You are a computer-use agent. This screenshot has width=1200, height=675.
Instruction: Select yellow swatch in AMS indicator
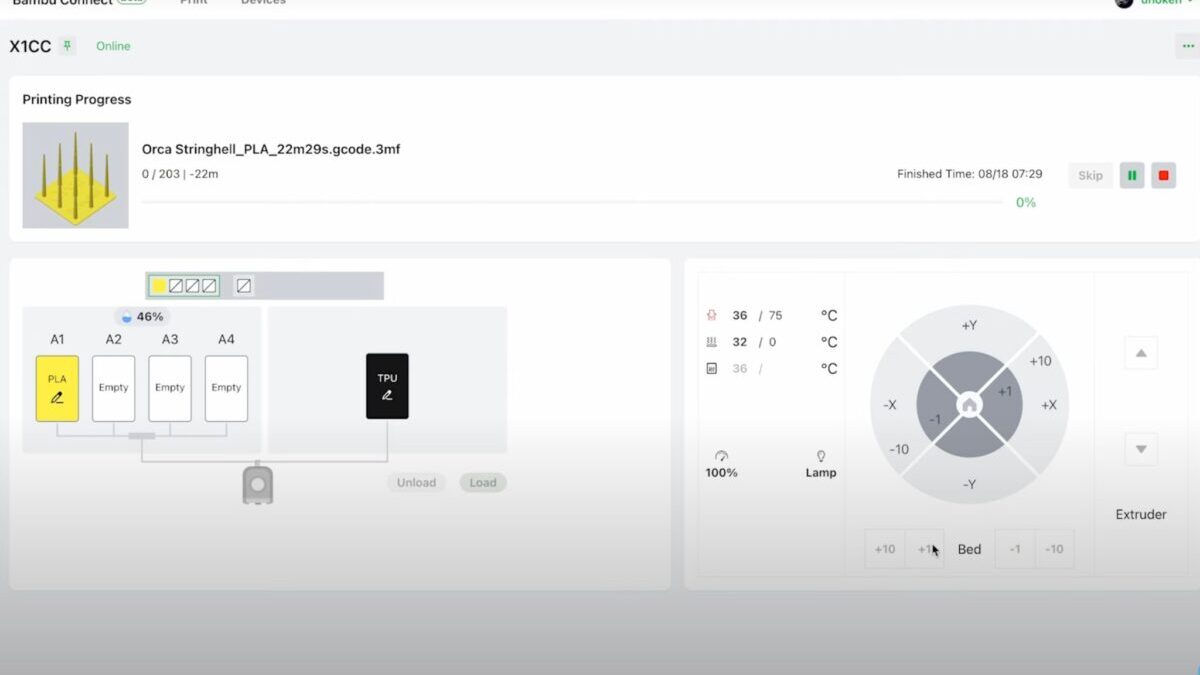159,286
